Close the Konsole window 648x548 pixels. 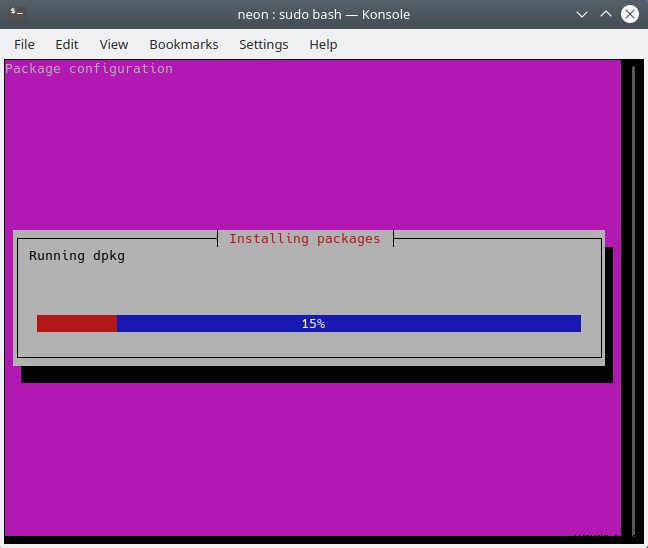coord(630,14)
